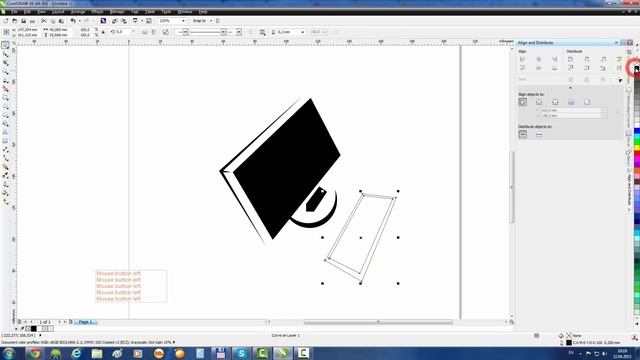Open the Undo history dropdown arrow
This screenshot has width=640, height=360.
tap(79, 21)
